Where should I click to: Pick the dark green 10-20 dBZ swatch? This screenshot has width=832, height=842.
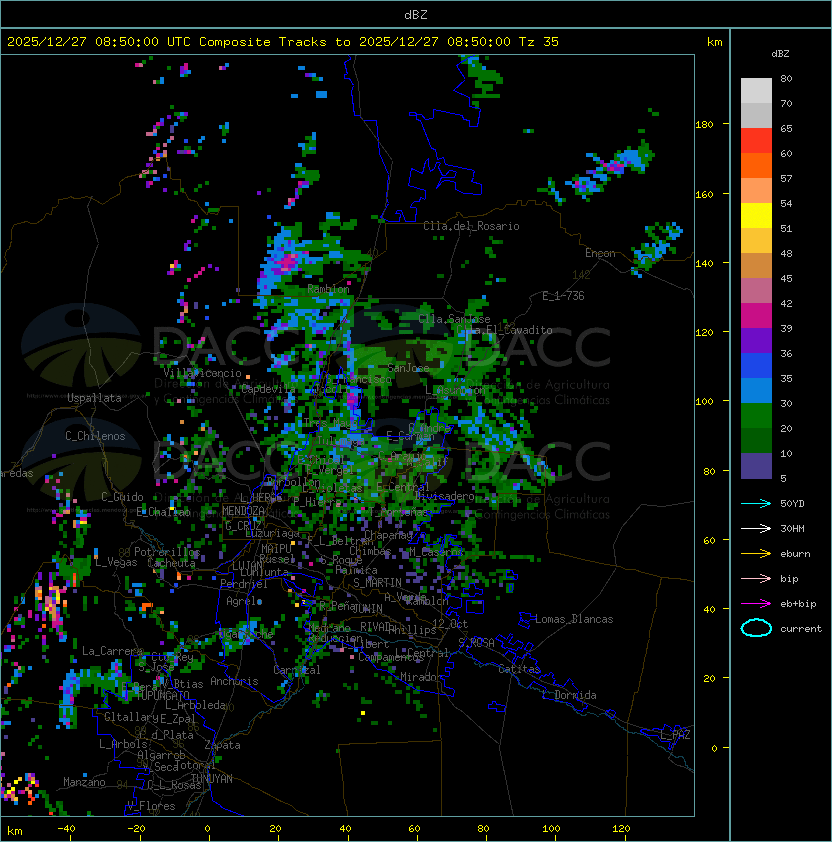click(756, 440)
